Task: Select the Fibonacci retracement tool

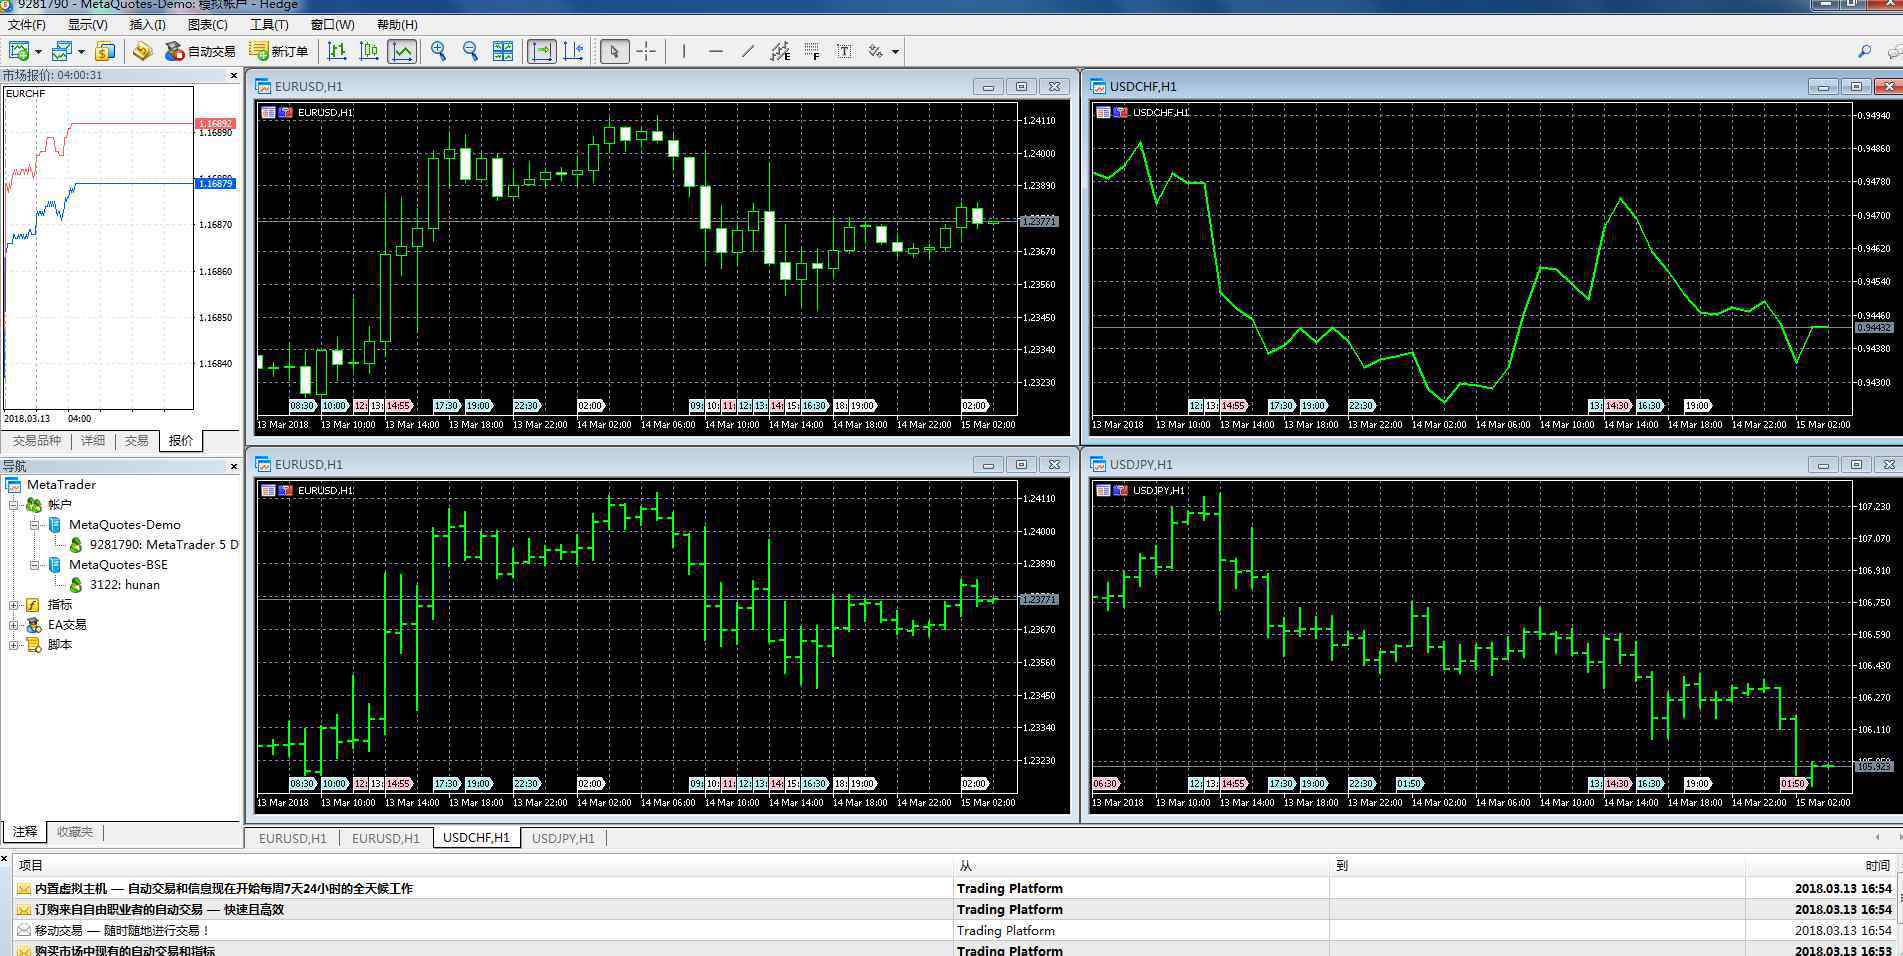Action: point(812,51)
